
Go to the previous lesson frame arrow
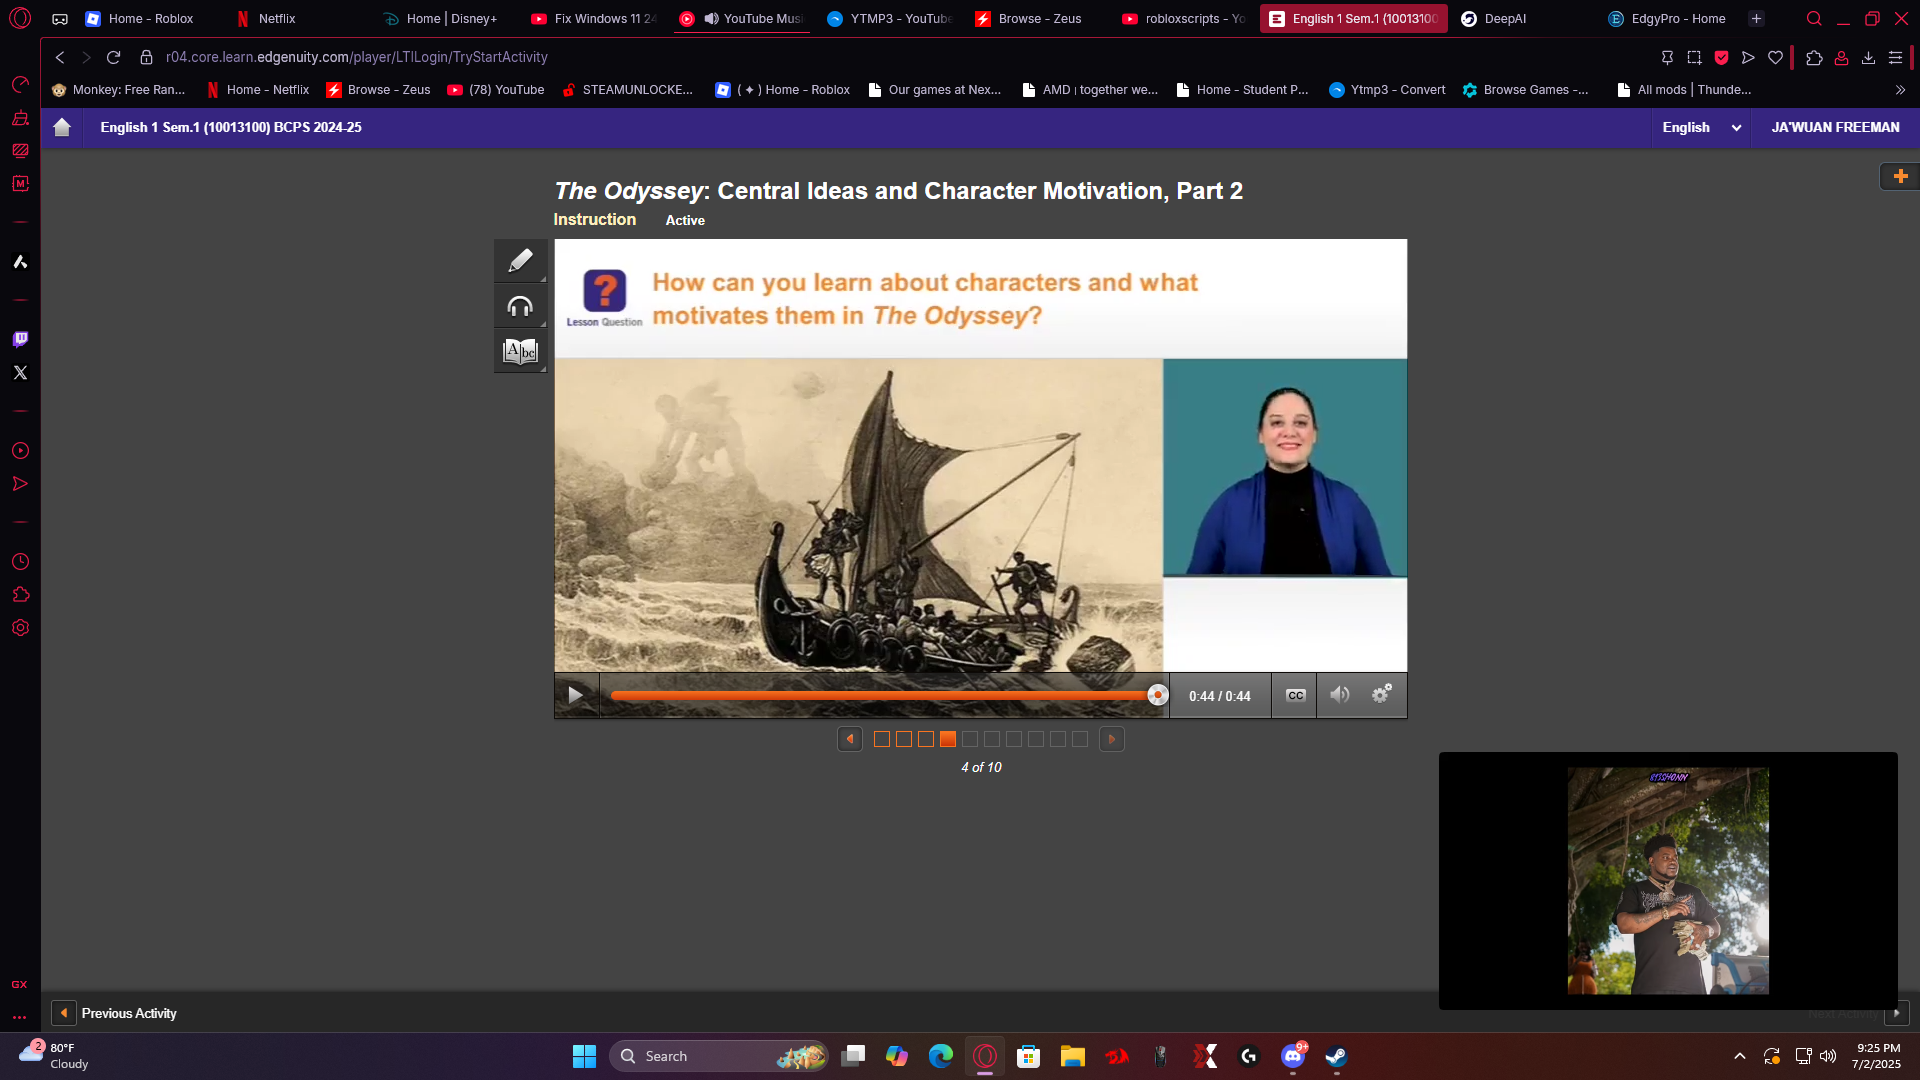850,739
